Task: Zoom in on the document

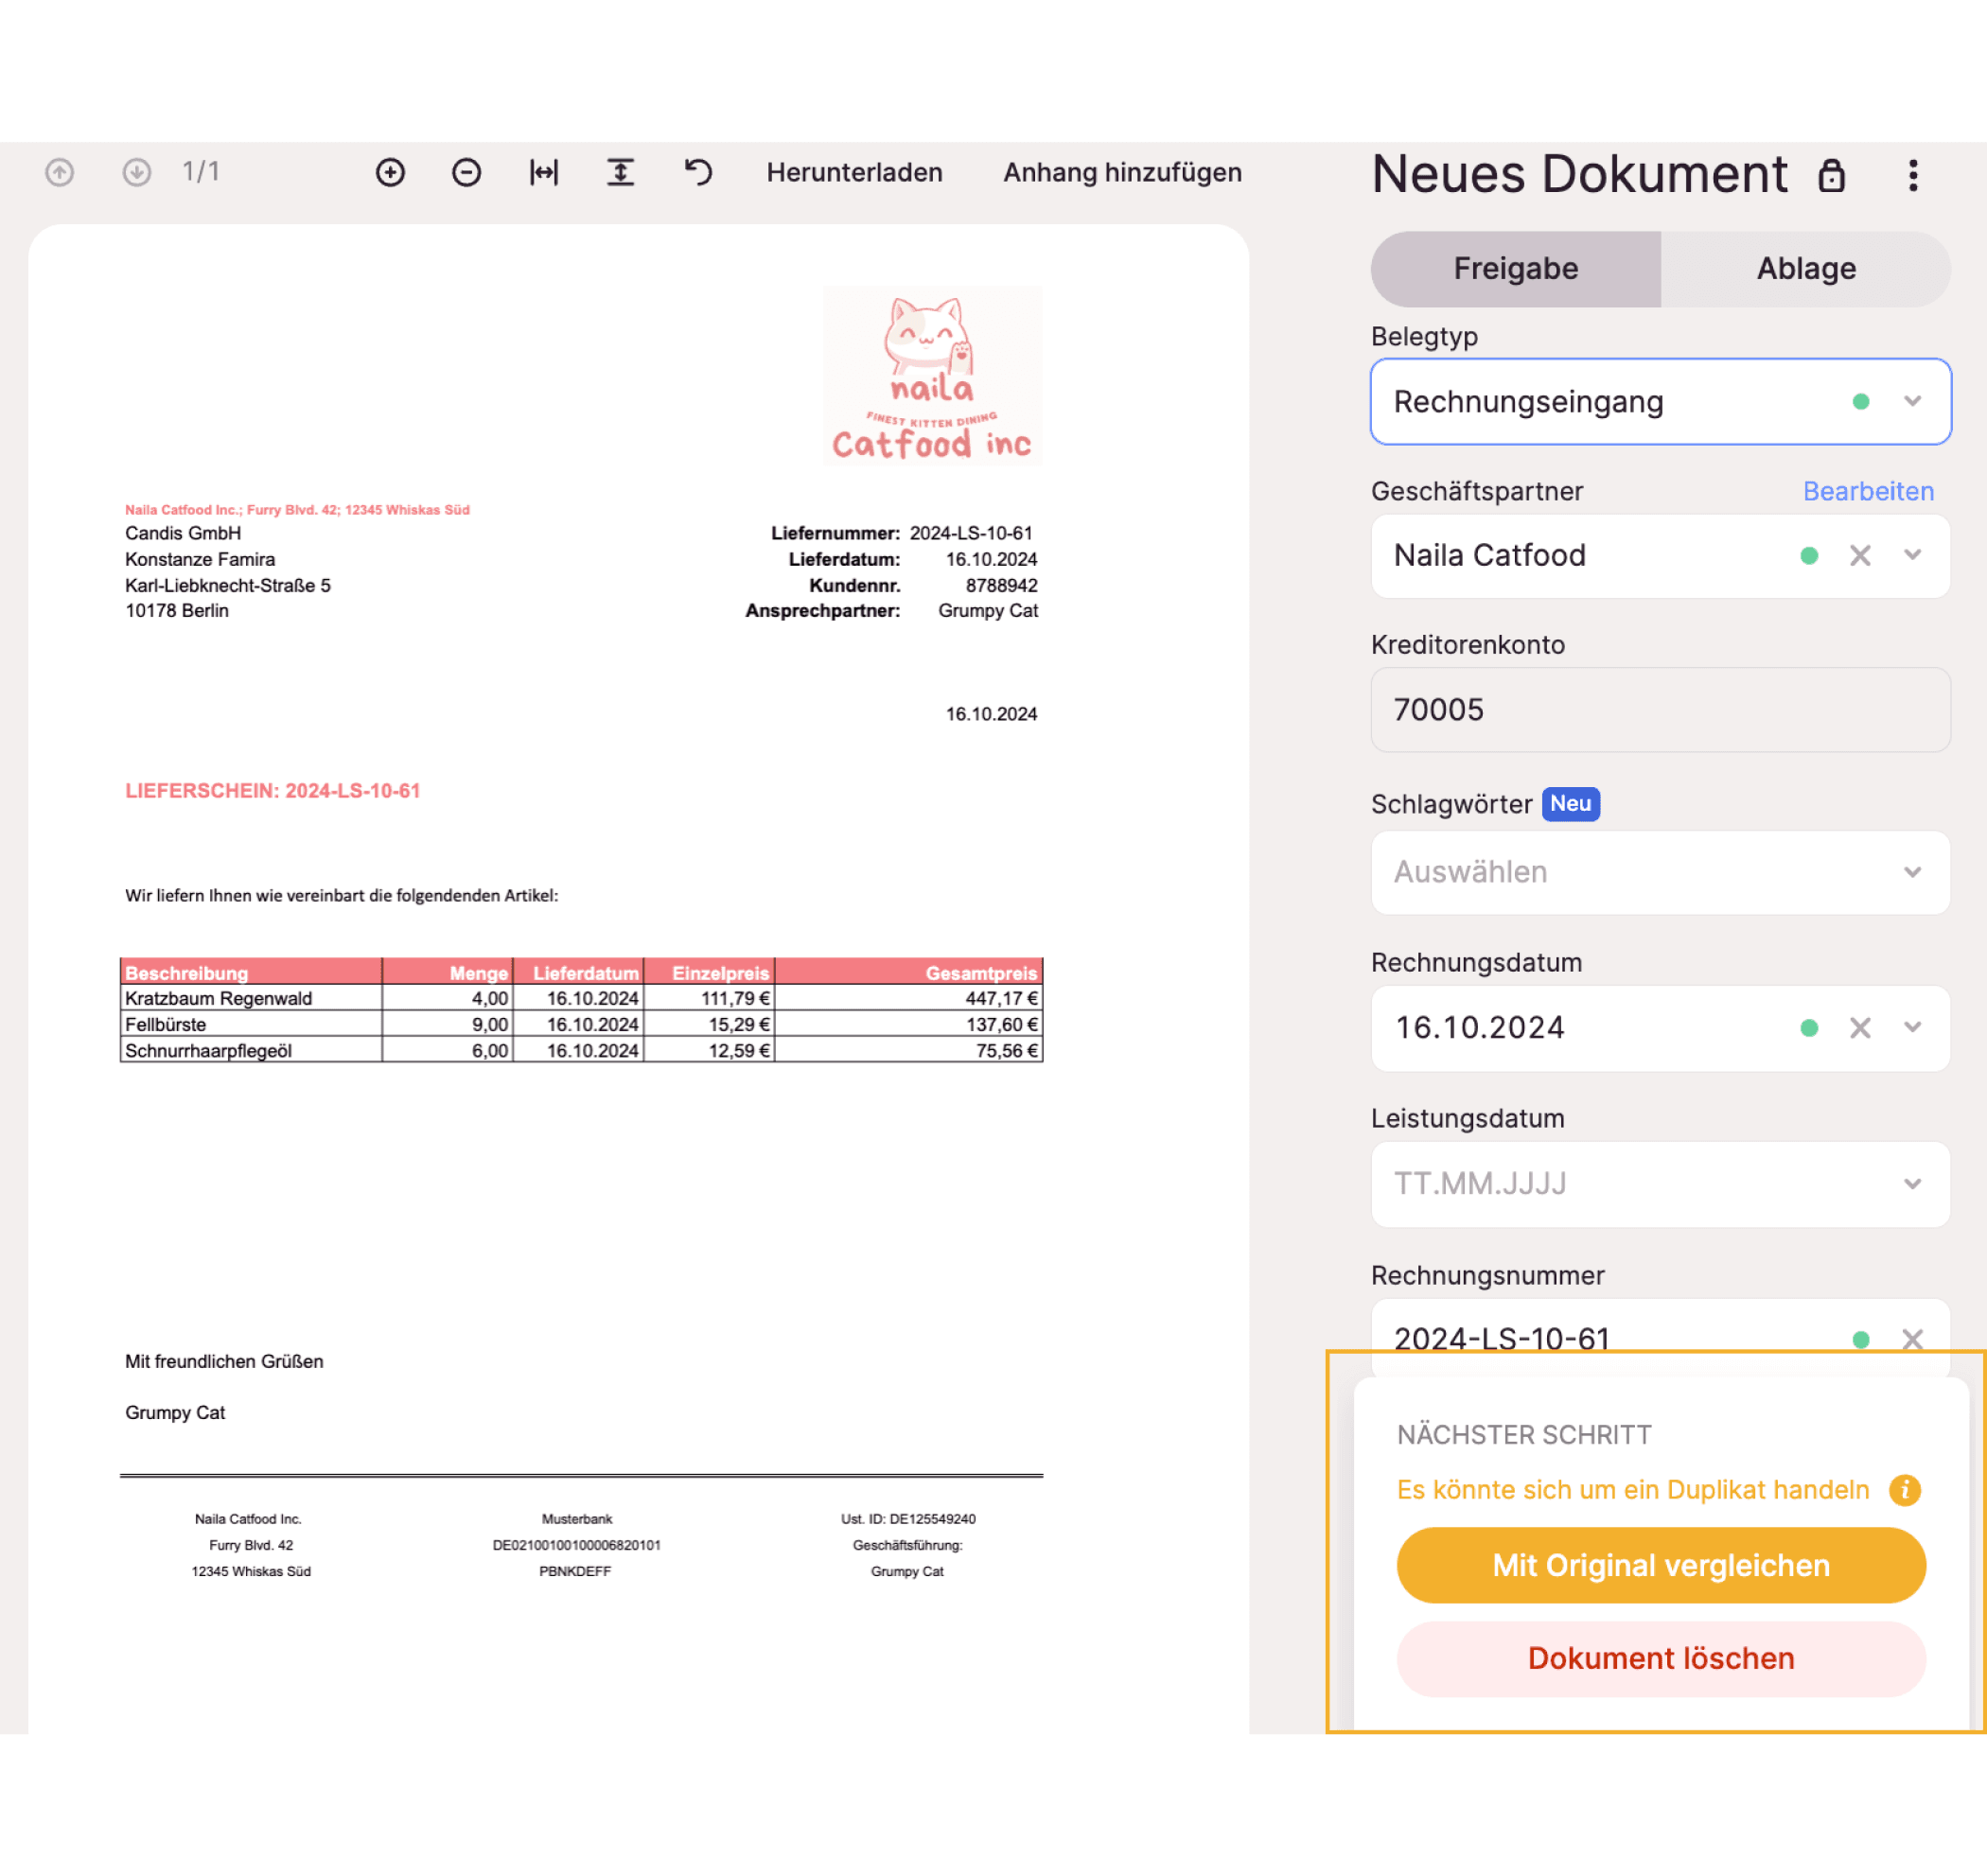Action: pyautogui.click(x=390, y=172)
